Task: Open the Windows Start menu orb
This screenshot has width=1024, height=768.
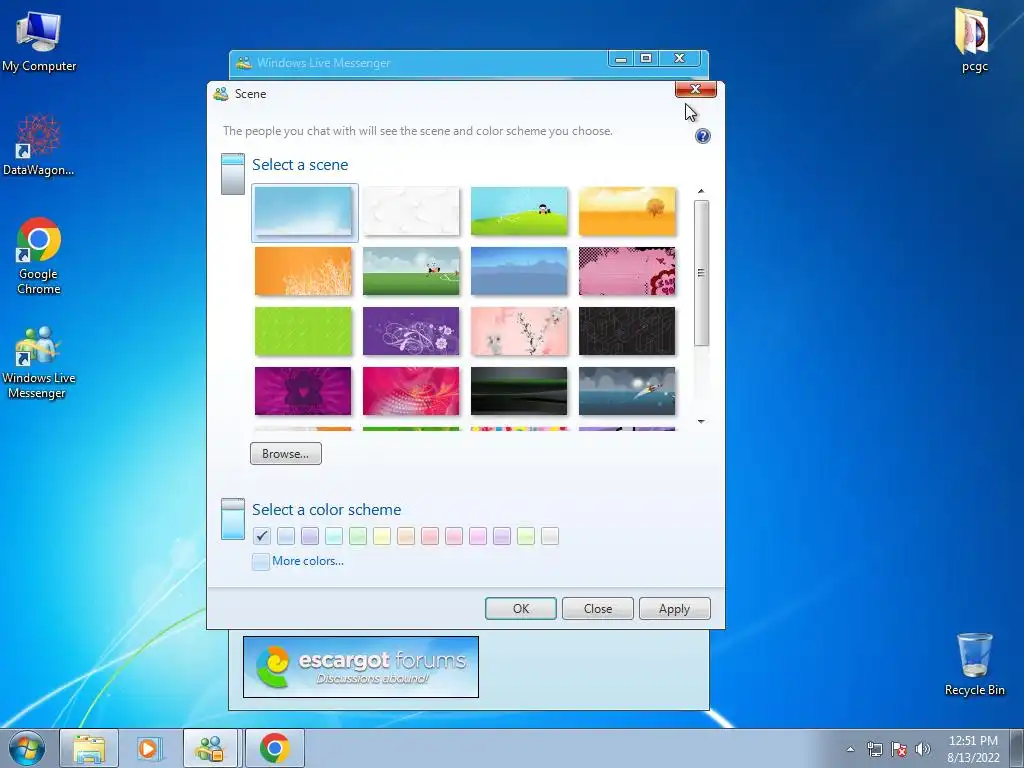Action: [x=27, y=748]
